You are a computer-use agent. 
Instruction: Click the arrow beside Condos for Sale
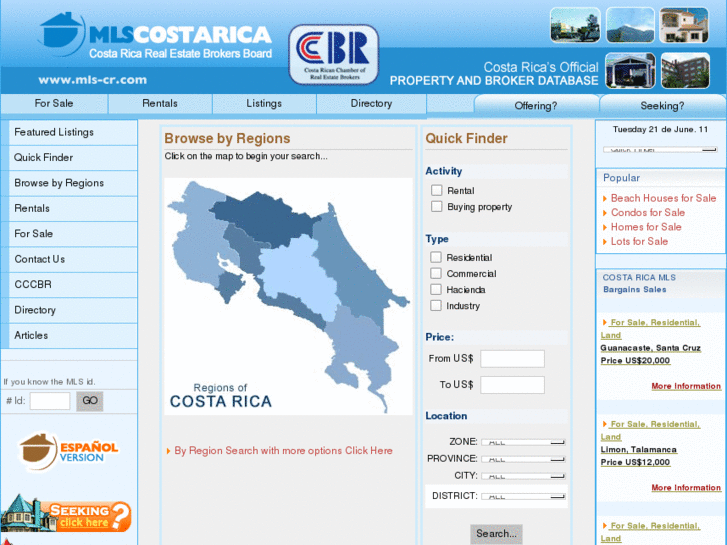605,213
